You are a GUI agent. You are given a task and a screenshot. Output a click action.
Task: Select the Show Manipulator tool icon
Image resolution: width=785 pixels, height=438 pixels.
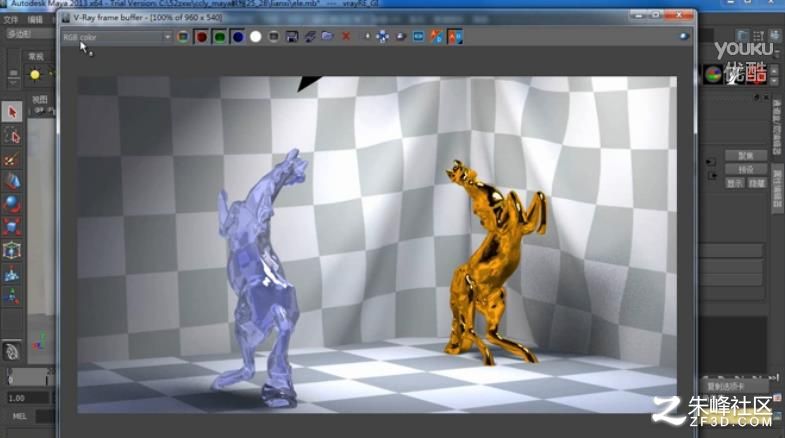pos(12,296)
